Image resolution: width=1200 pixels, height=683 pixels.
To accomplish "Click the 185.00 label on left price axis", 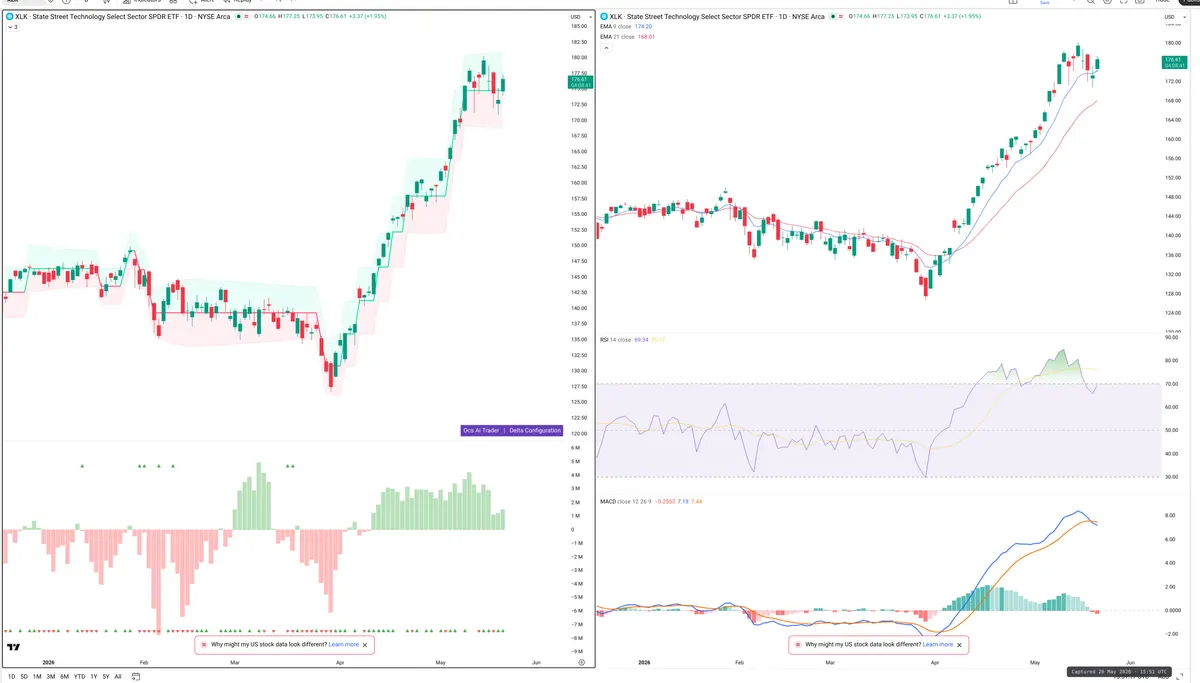I will point(579,27).
